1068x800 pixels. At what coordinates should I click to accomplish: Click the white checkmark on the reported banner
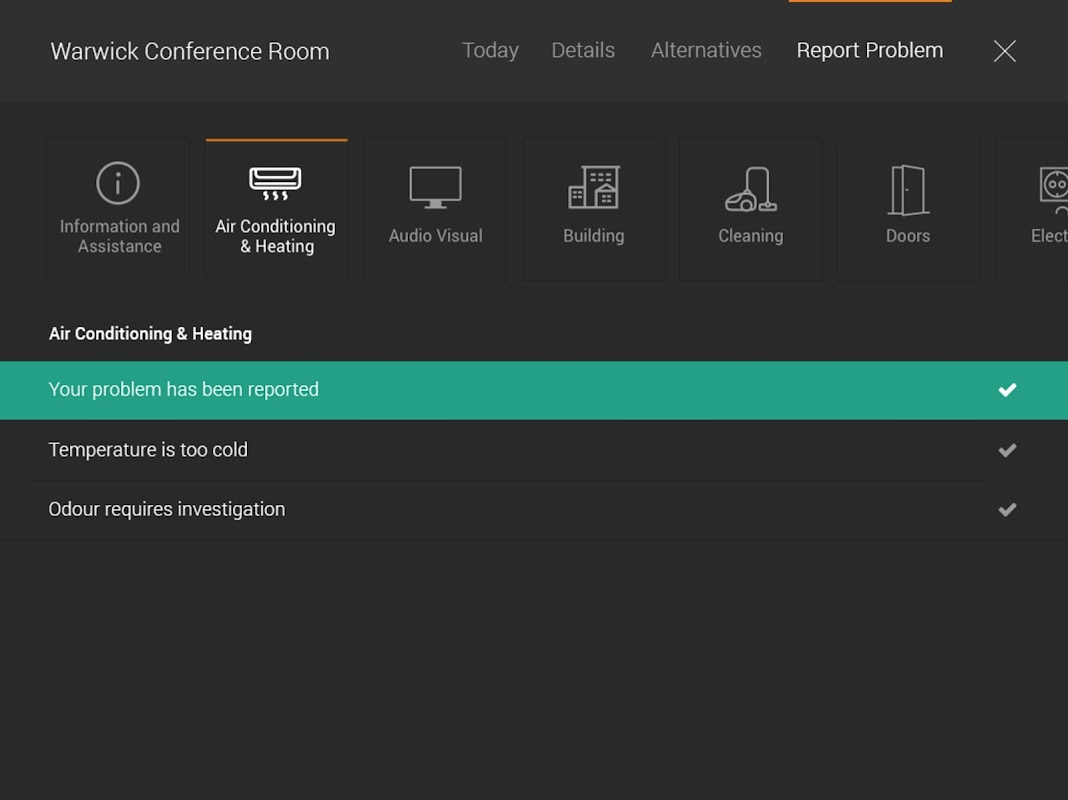point(1007,389)
